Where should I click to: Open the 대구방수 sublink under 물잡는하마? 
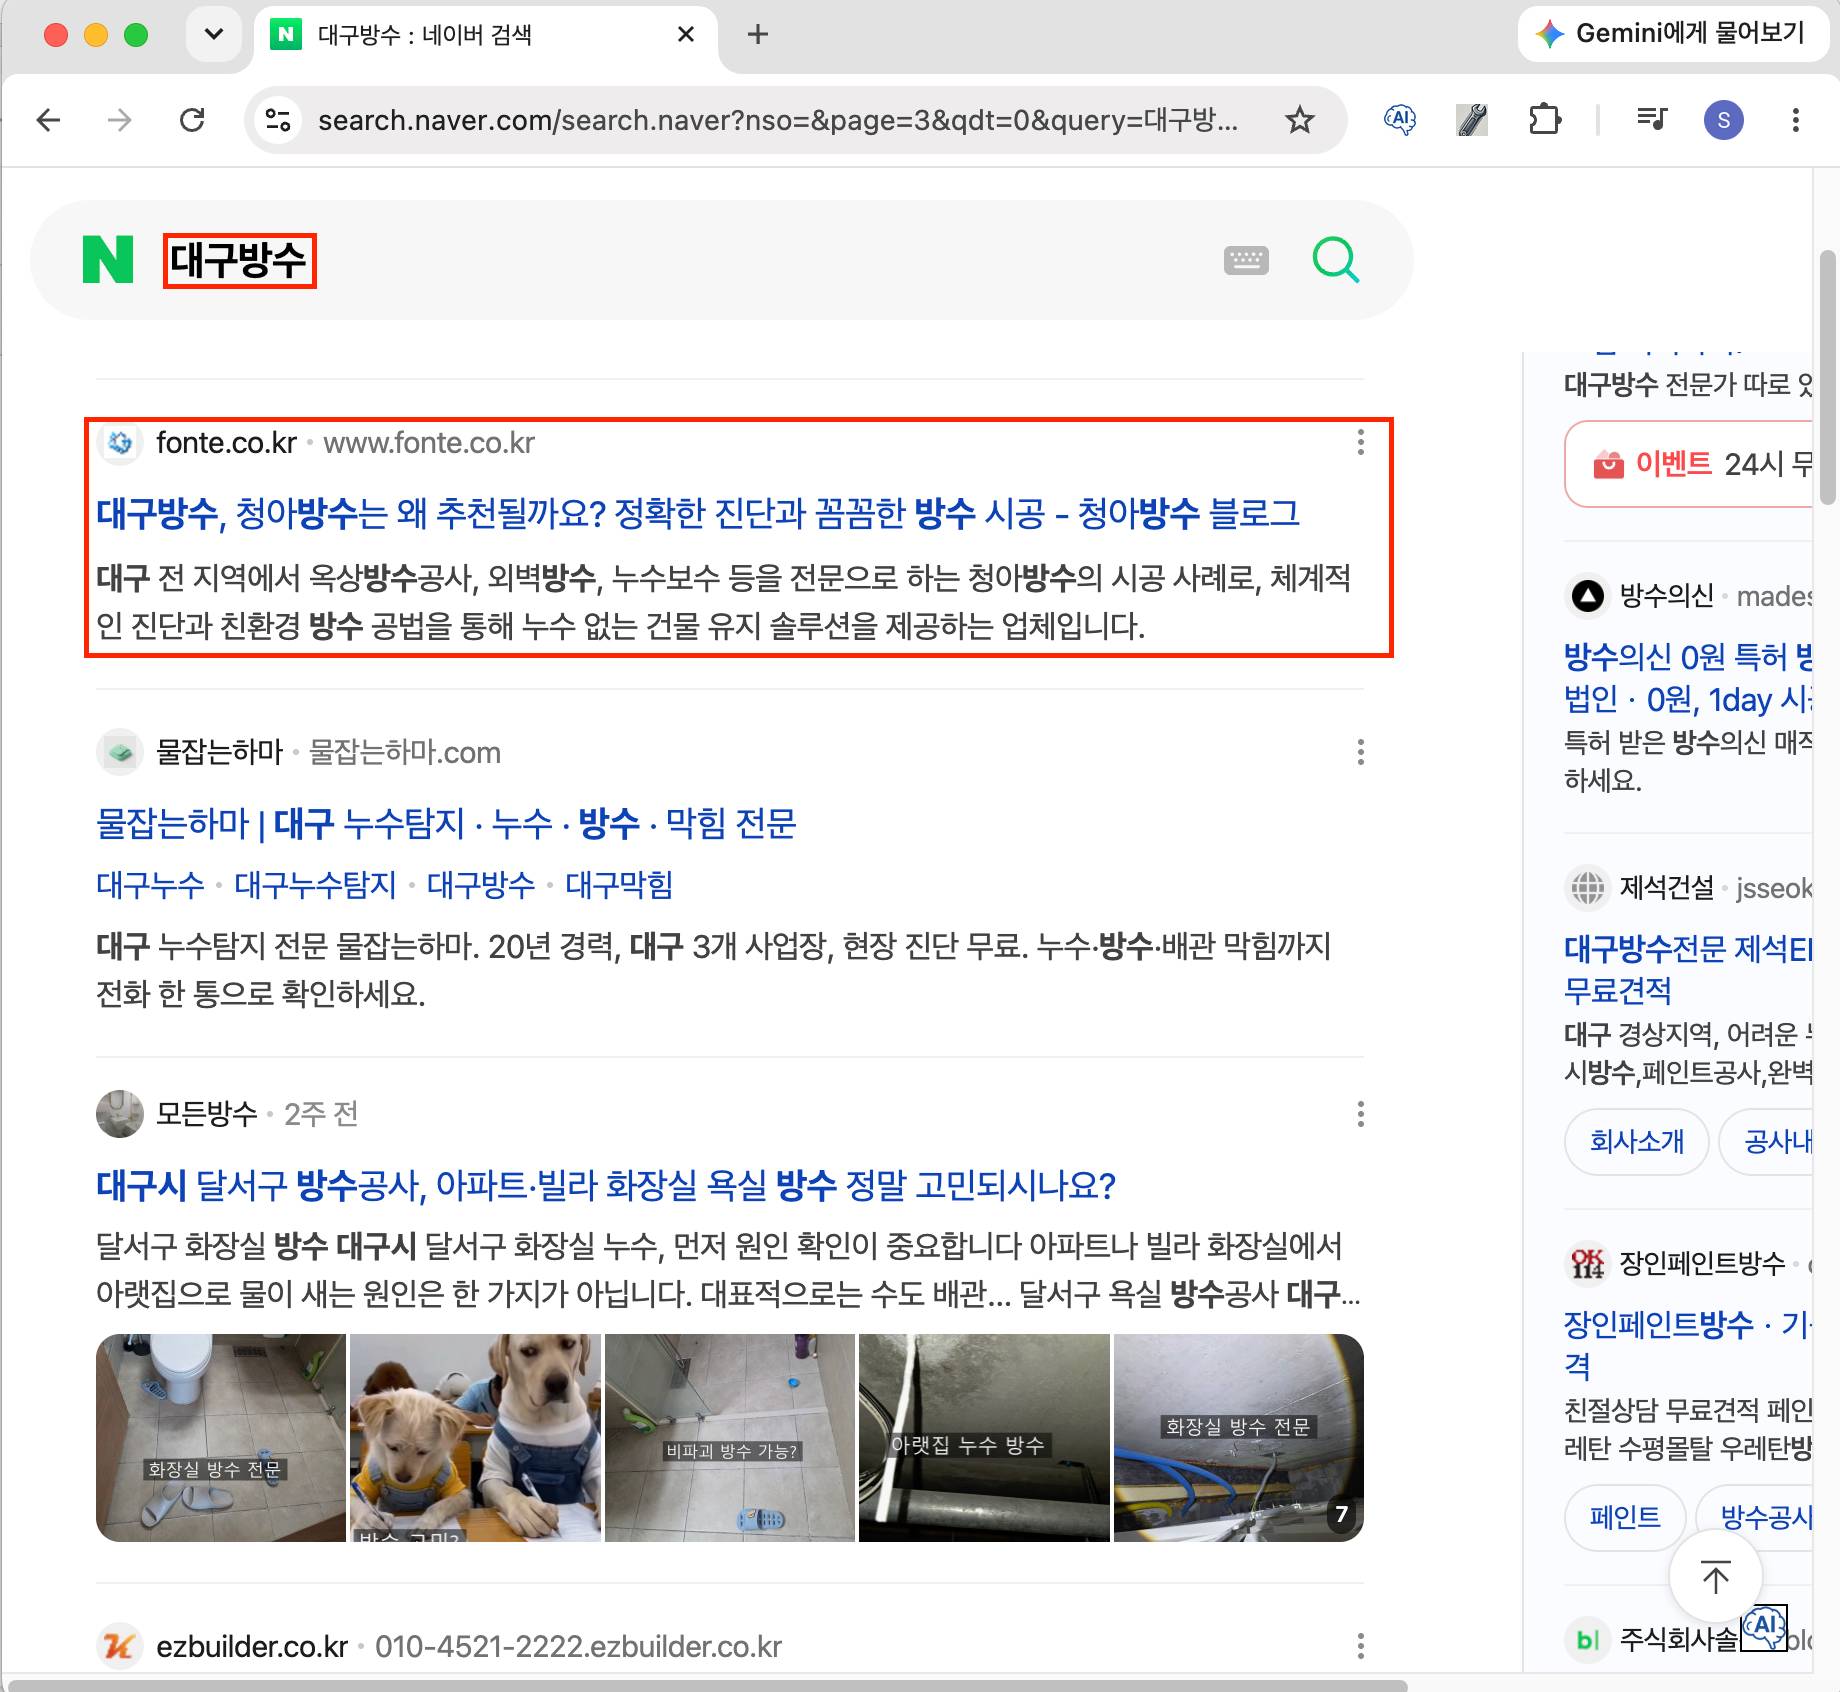(481, 885)
